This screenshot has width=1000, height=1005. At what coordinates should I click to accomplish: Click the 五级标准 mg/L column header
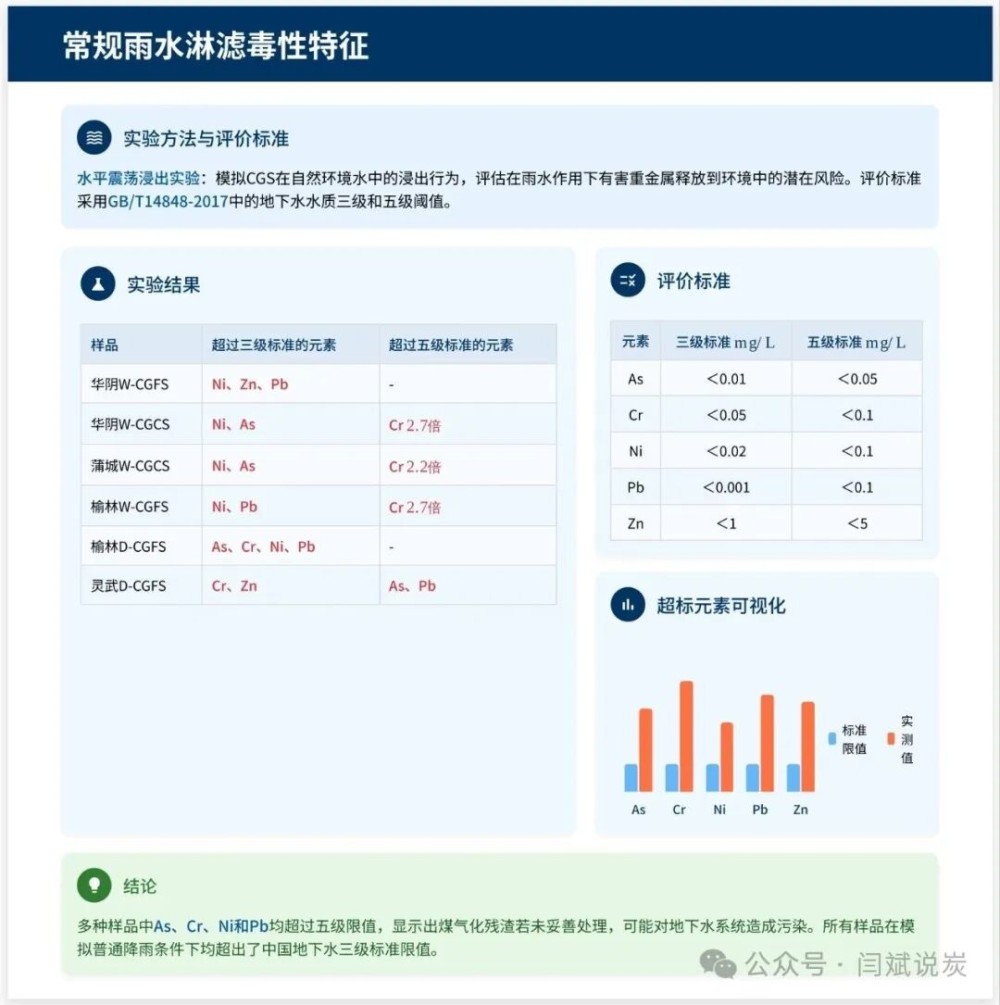pyautogui.click(x=856, y=342)
